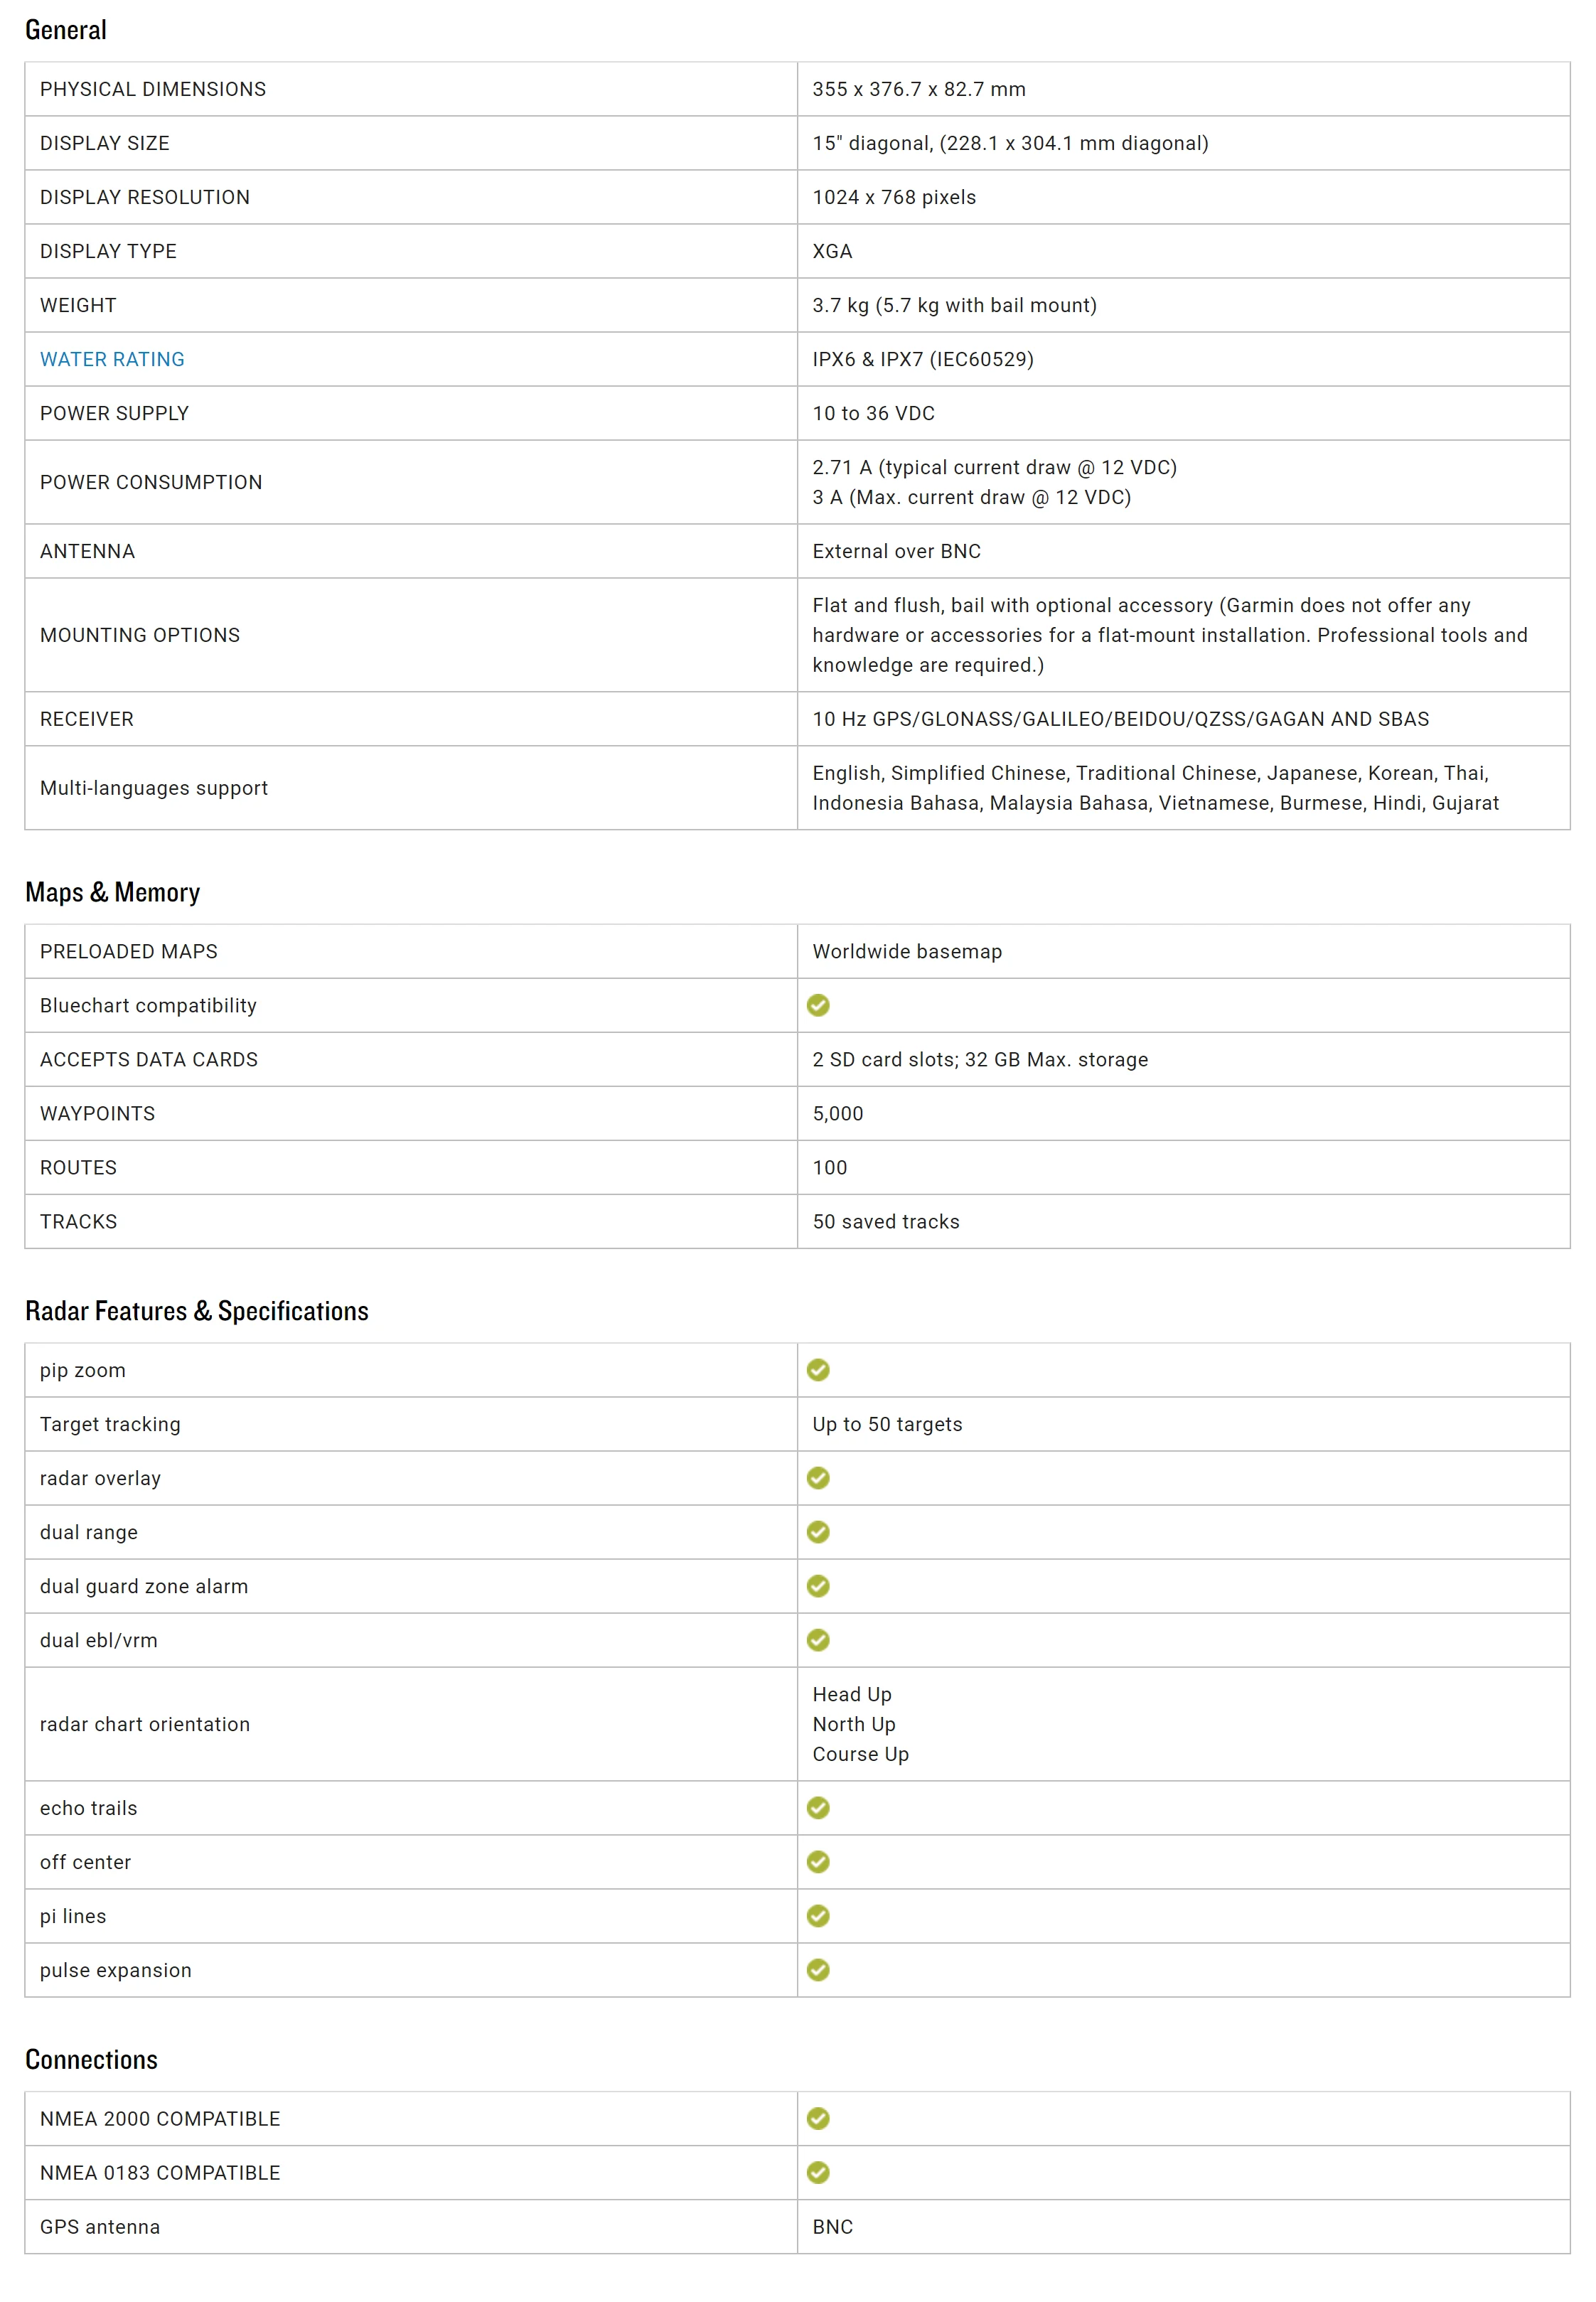Viewport: 1596px width, 2302px height.
Task: Click the dual range checkmark icon
Action: pos(818,1532)
